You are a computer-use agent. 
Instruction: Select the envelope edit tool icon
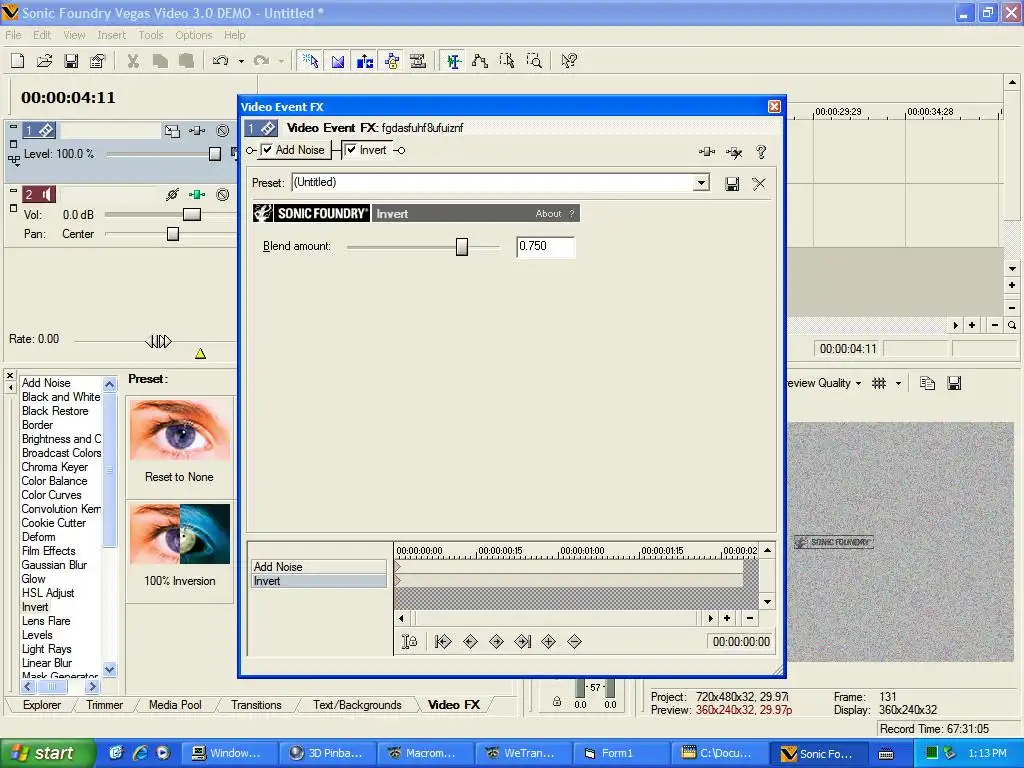[x=480, y=61]
